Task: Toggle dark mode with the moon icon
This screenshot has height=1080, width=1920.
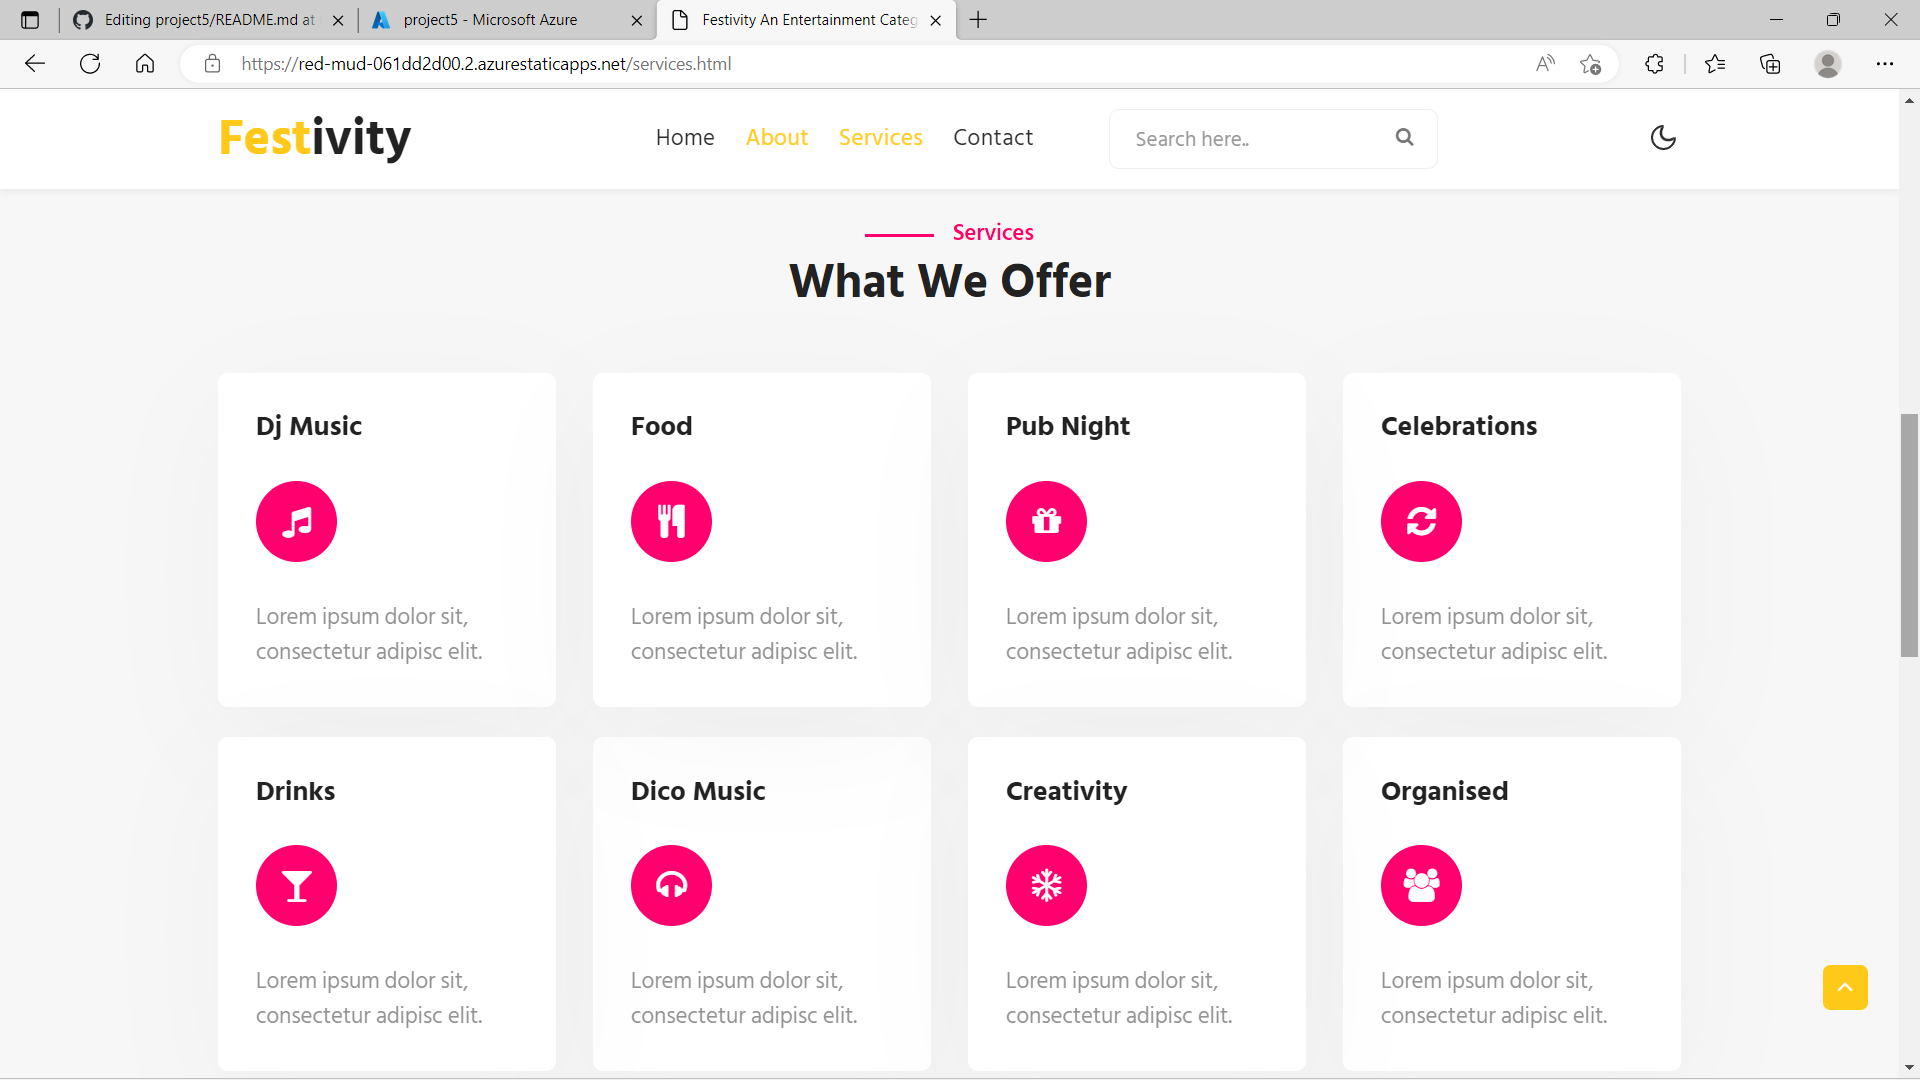Action: pyautogui.click(x=1663, y=138)
